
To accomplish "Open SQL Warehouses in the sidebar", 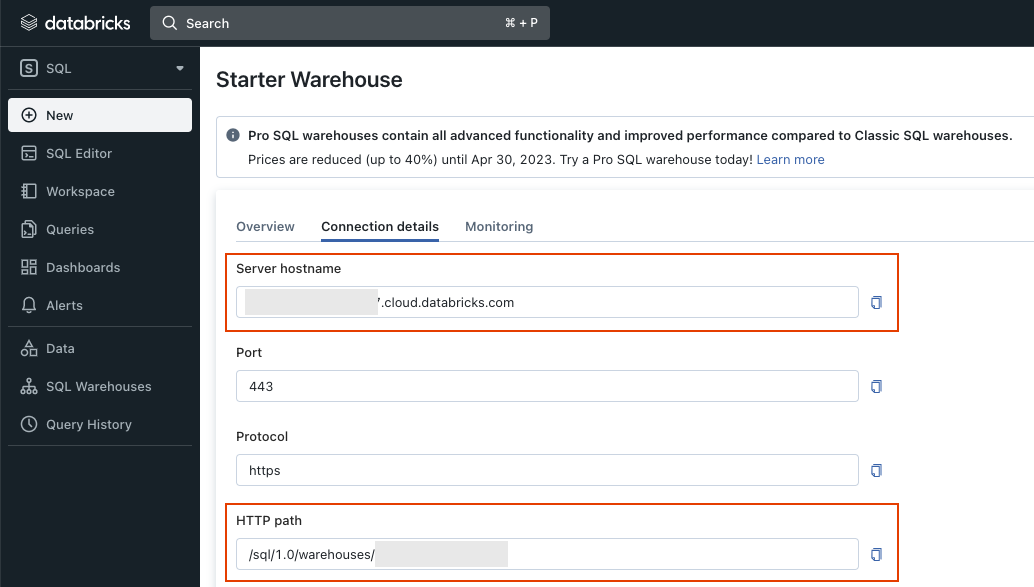I will click(98, 386).
